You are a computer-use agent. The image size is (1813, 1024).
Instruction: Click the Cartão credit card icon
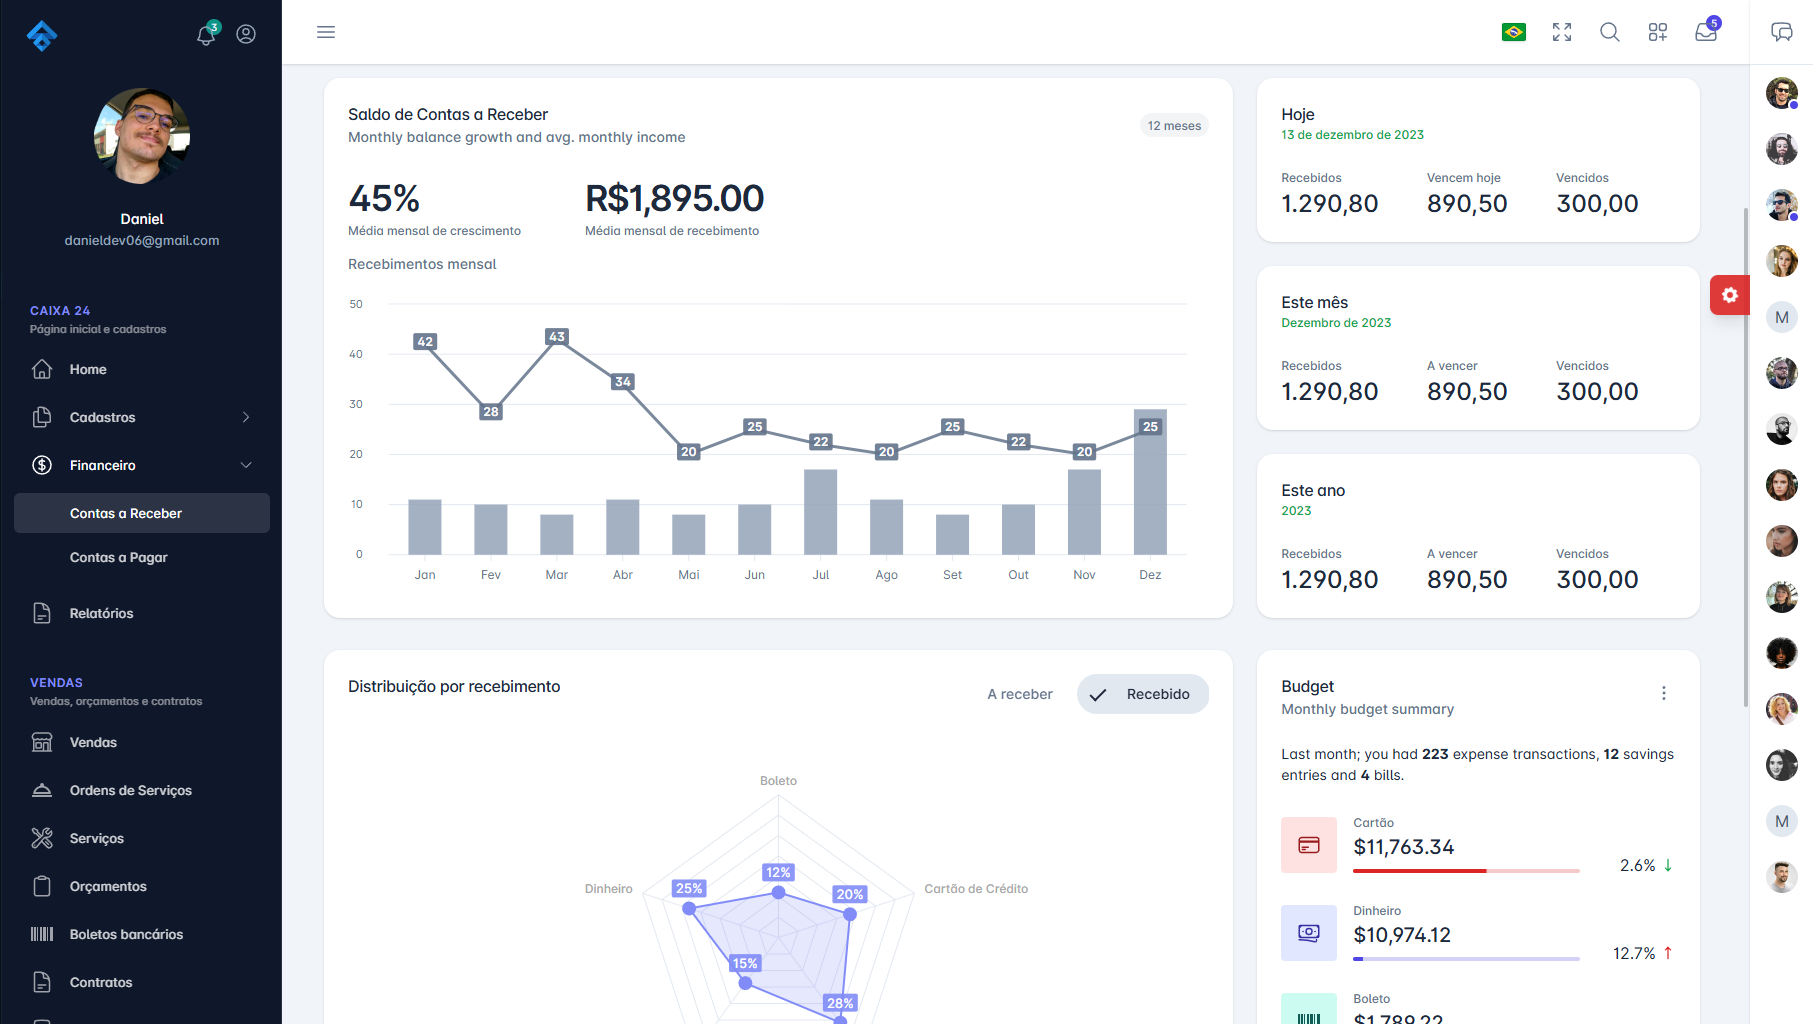tap(1309, 845)
